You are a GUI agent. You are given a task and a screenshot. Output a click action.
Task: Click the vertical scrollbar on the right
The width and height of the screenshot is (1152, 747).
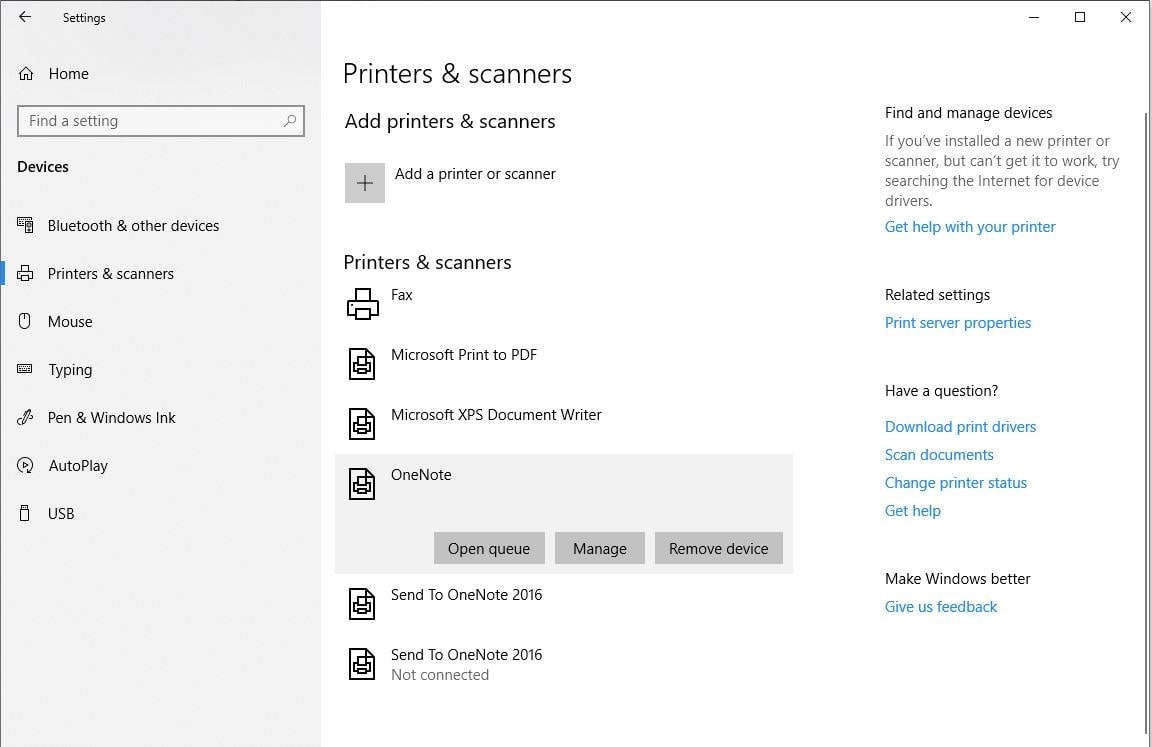tap(1147, 422)
